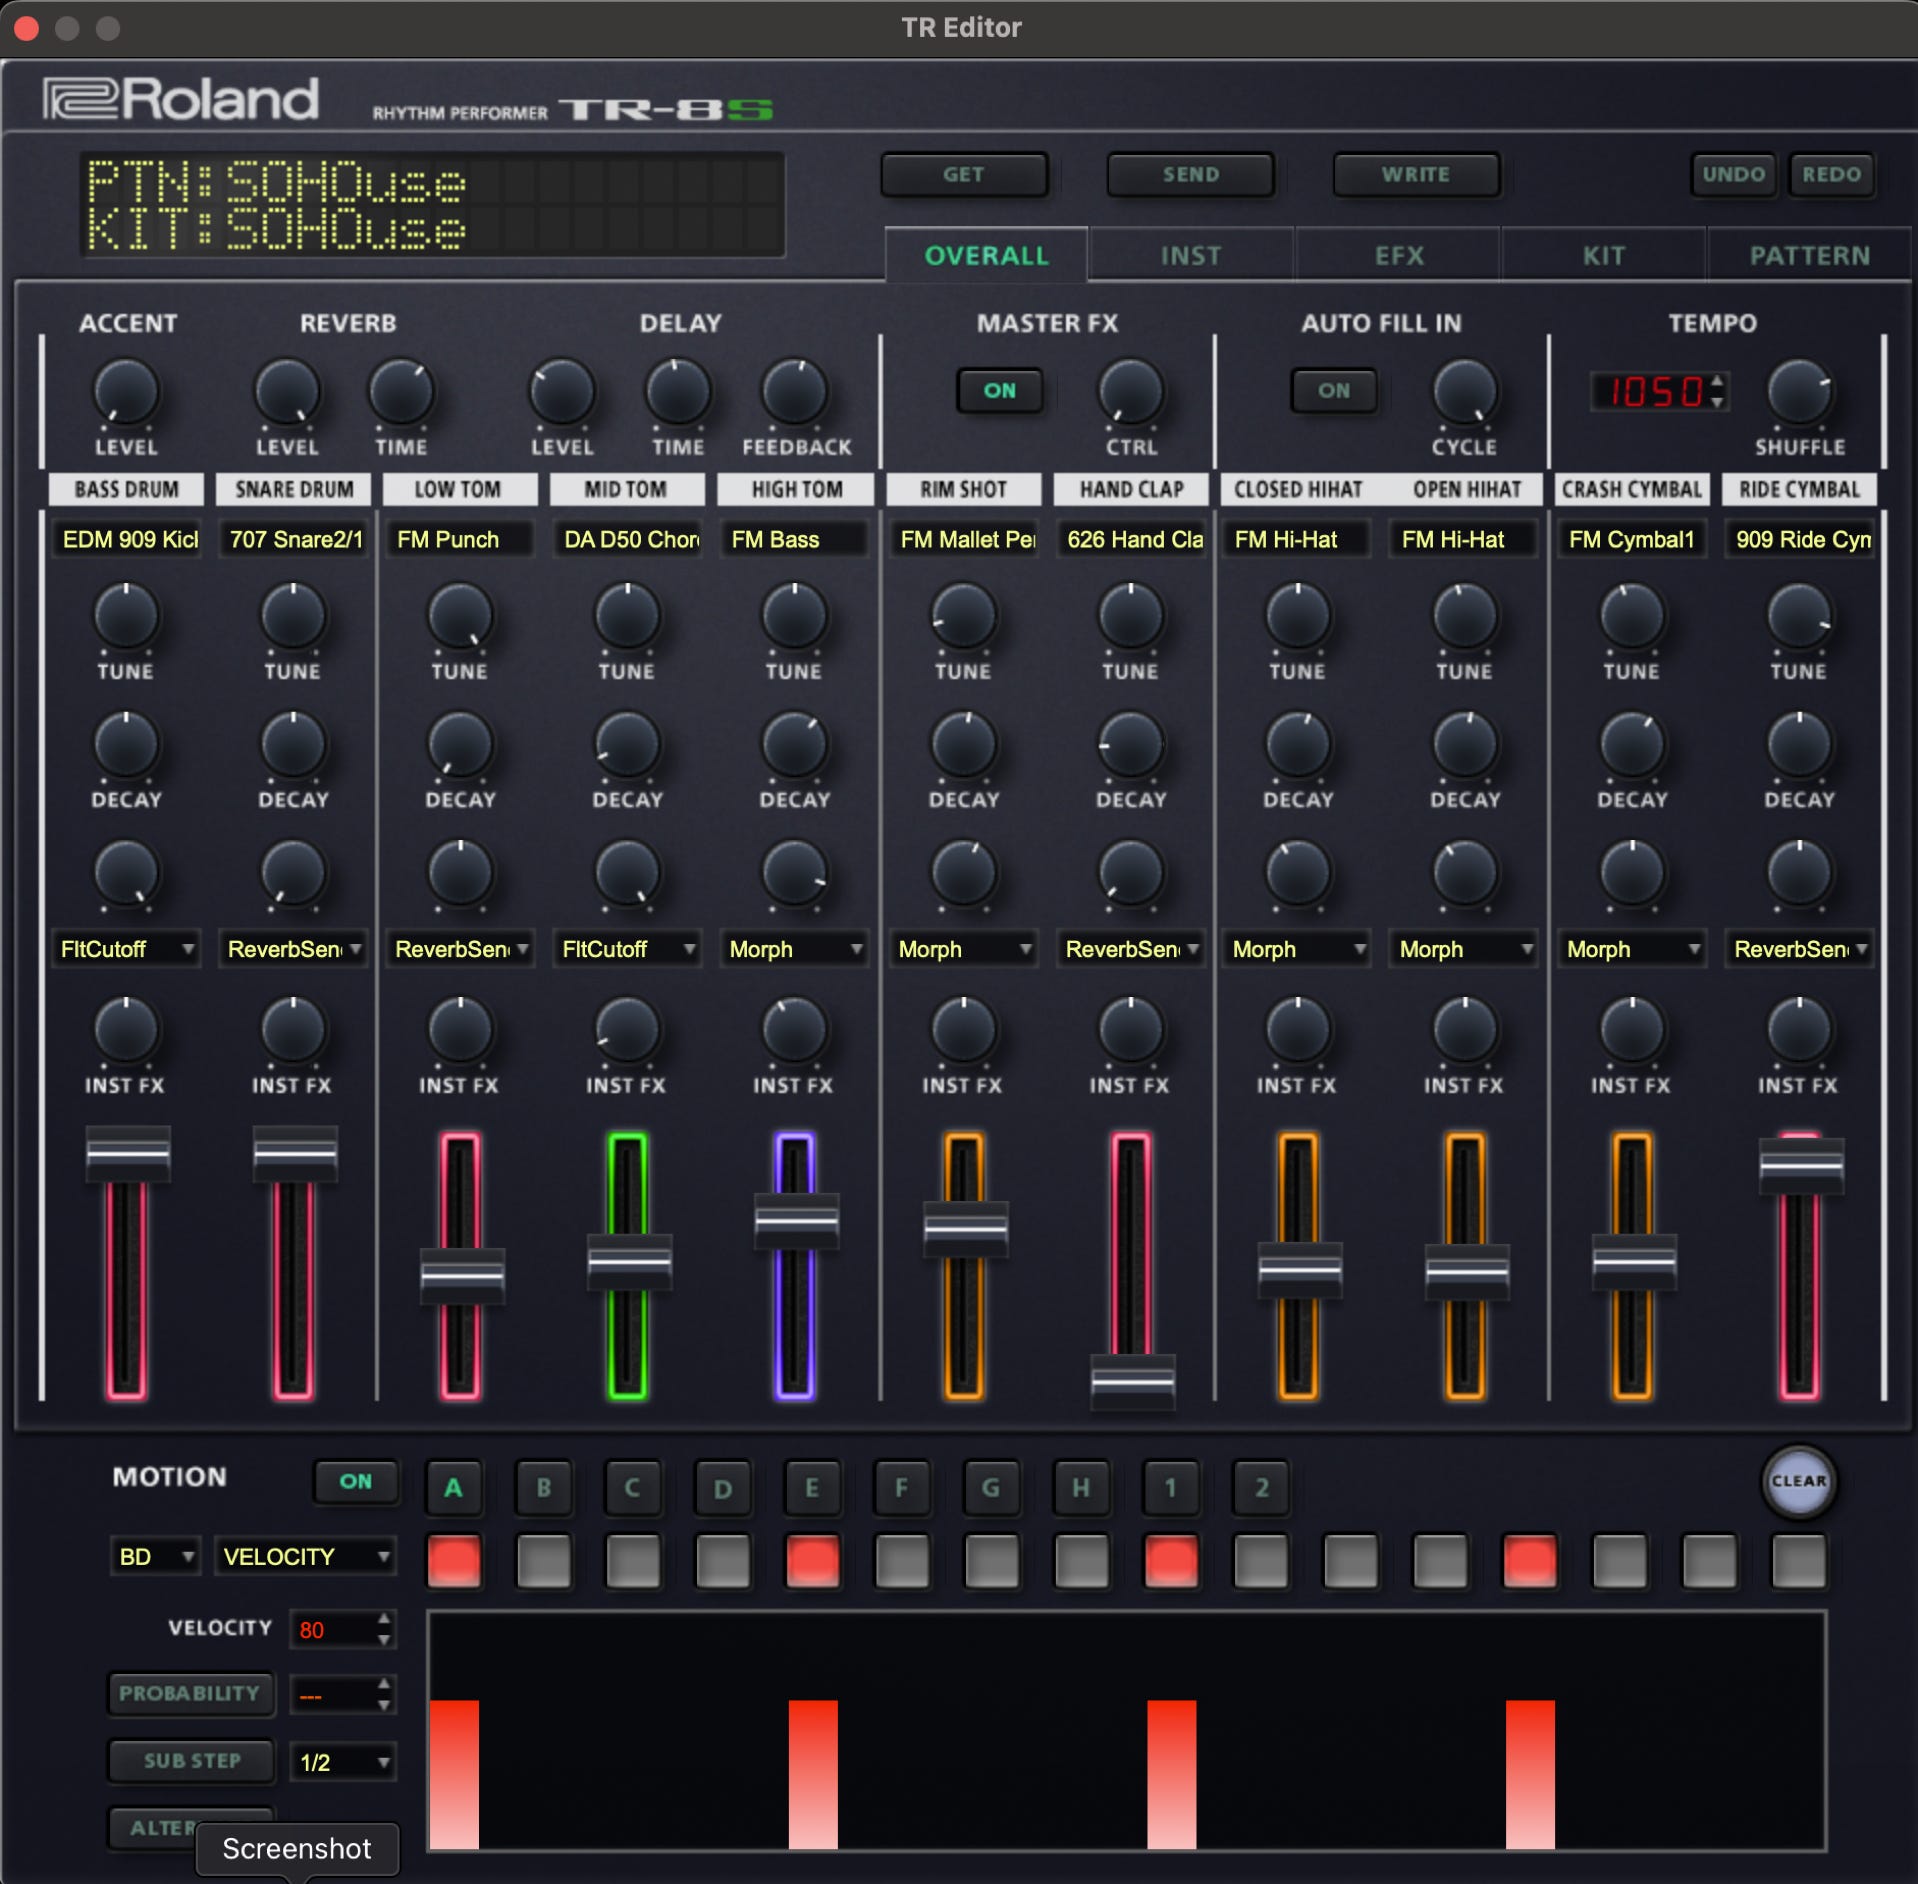
Task: Switch to the INST tab
Action: click(x=1191, y=256)
